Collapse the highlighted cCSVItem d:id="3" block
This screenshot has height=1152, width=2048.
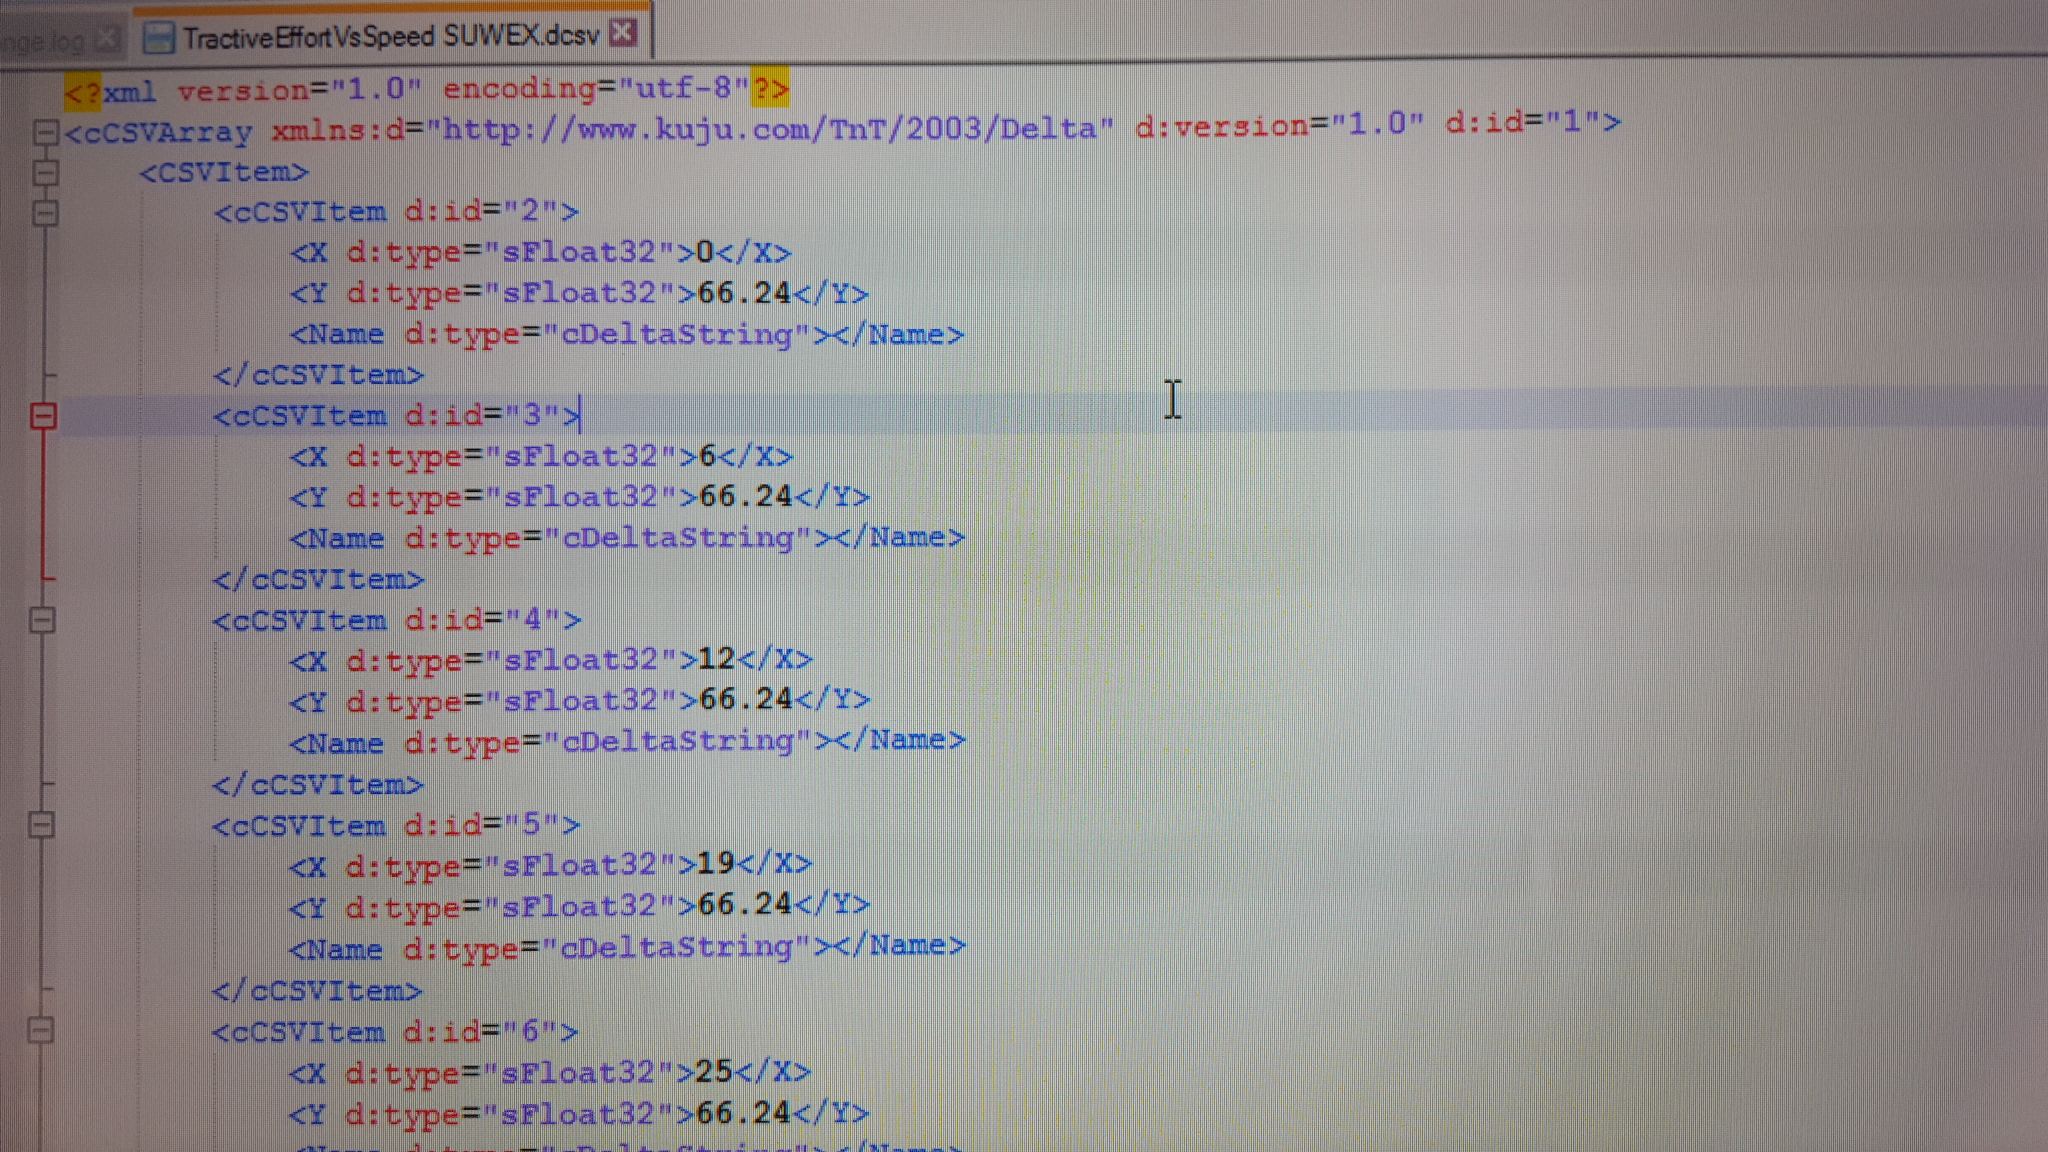click(x=43, y=416)
